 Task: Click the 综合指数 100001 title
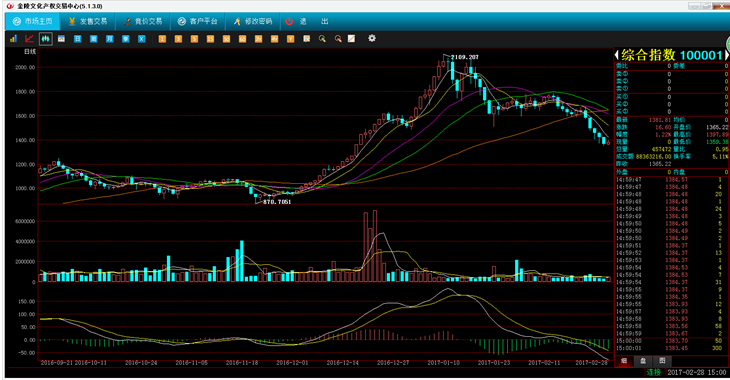(x=672, y=55)
